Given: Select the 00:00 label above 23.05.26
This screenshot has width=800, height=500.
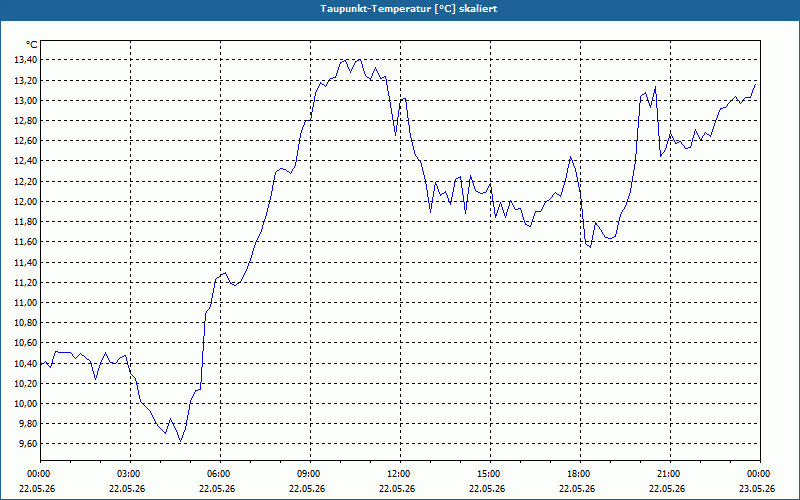Looking at the screenshot, I should pos(760,474).
